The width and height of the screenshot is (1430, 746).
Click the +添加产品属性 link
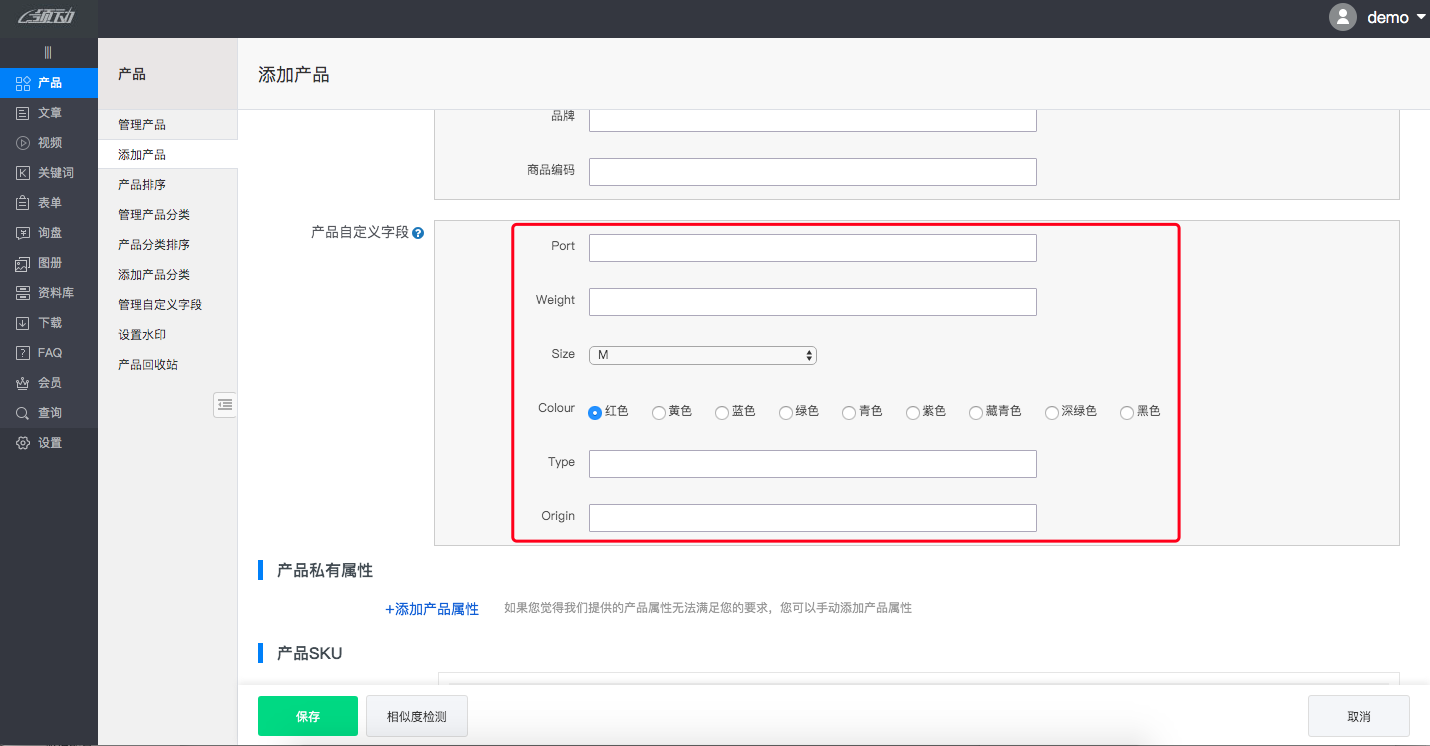point(432,608)
